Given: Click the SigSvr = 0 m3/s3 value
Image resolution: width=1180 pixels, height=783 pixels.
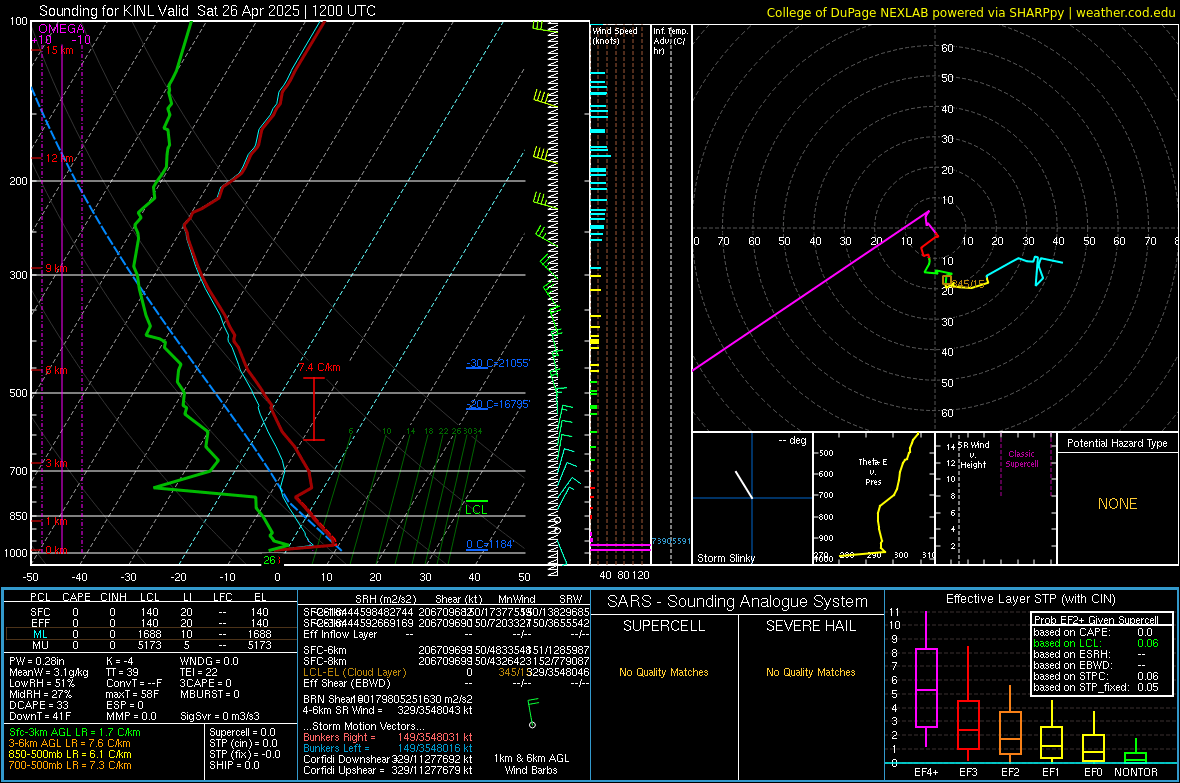Looking at the screenshot, I should [x=220, y=716].
